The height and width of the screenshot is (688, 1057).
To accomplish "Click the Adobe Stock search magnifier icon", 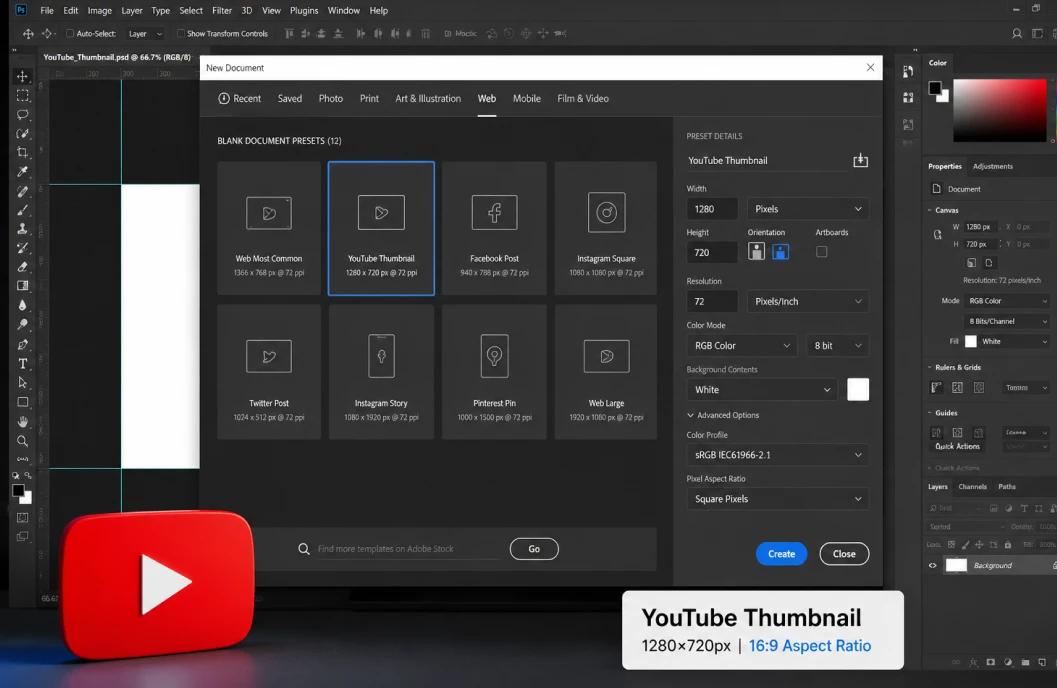I will (x=304, y=549).
